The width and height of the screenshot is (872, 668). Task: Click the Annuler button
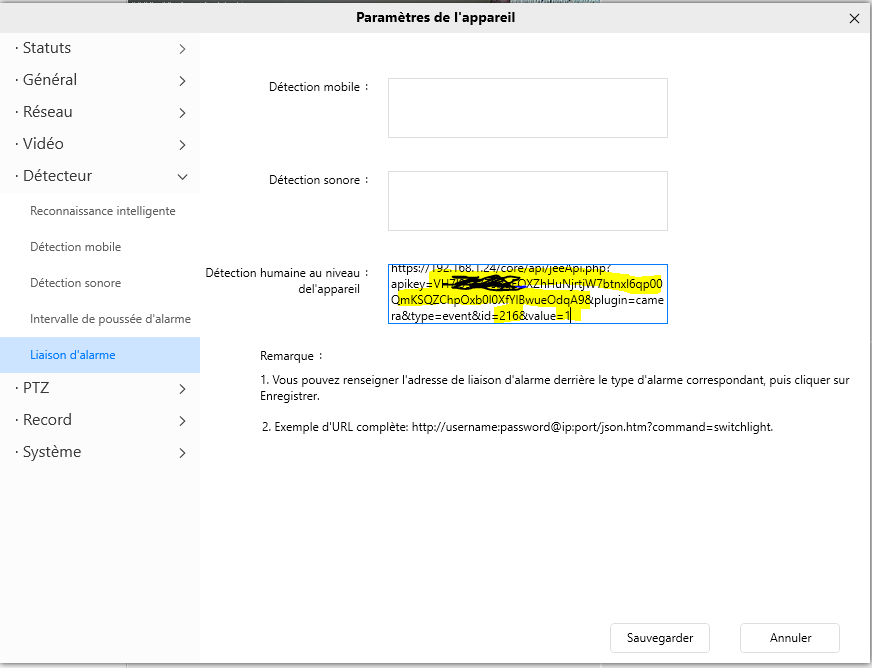[790, 638]
